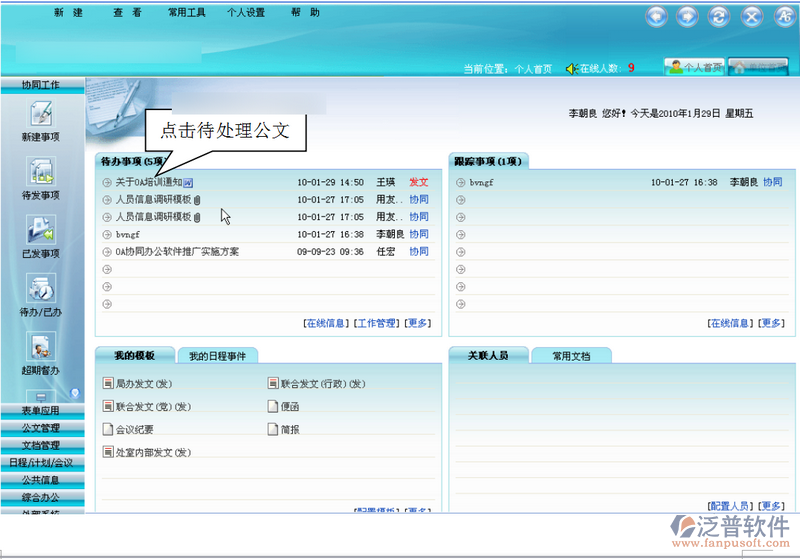Open the 待发事项 sidebar icon
The width and height of the screenshot is (800, 559).
40,173
